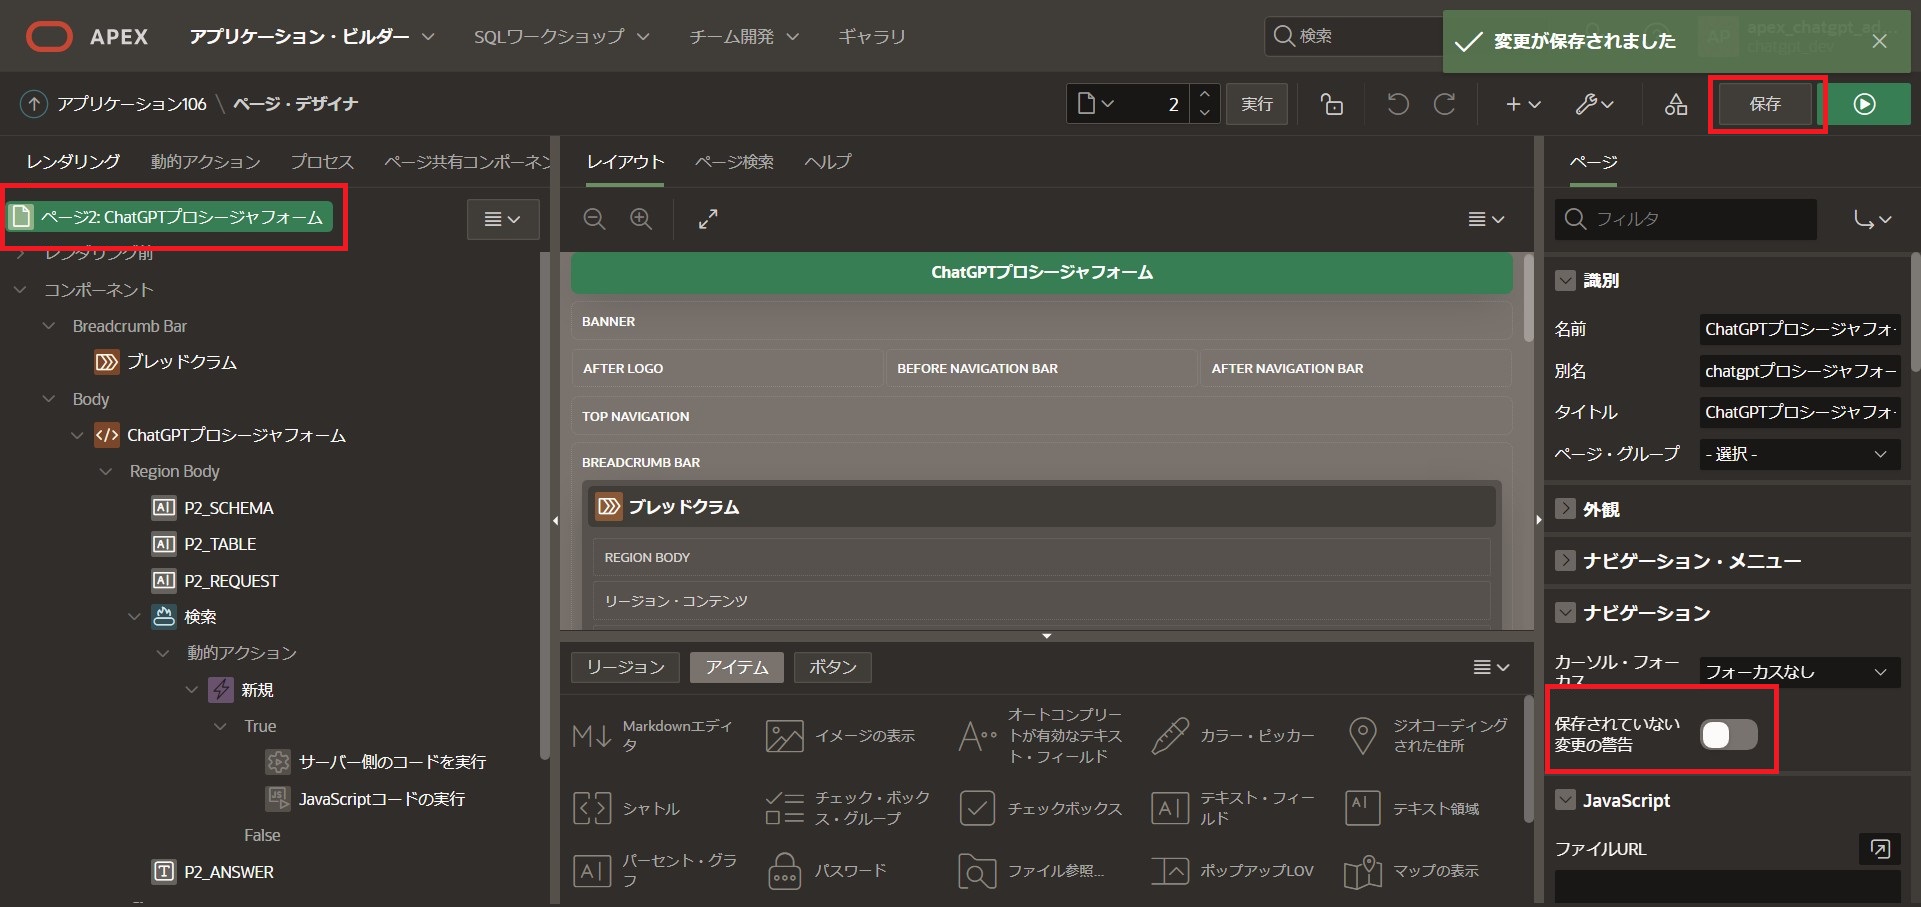Collapse the 検索 button node
1921x907 pixels.
(135, 617)
